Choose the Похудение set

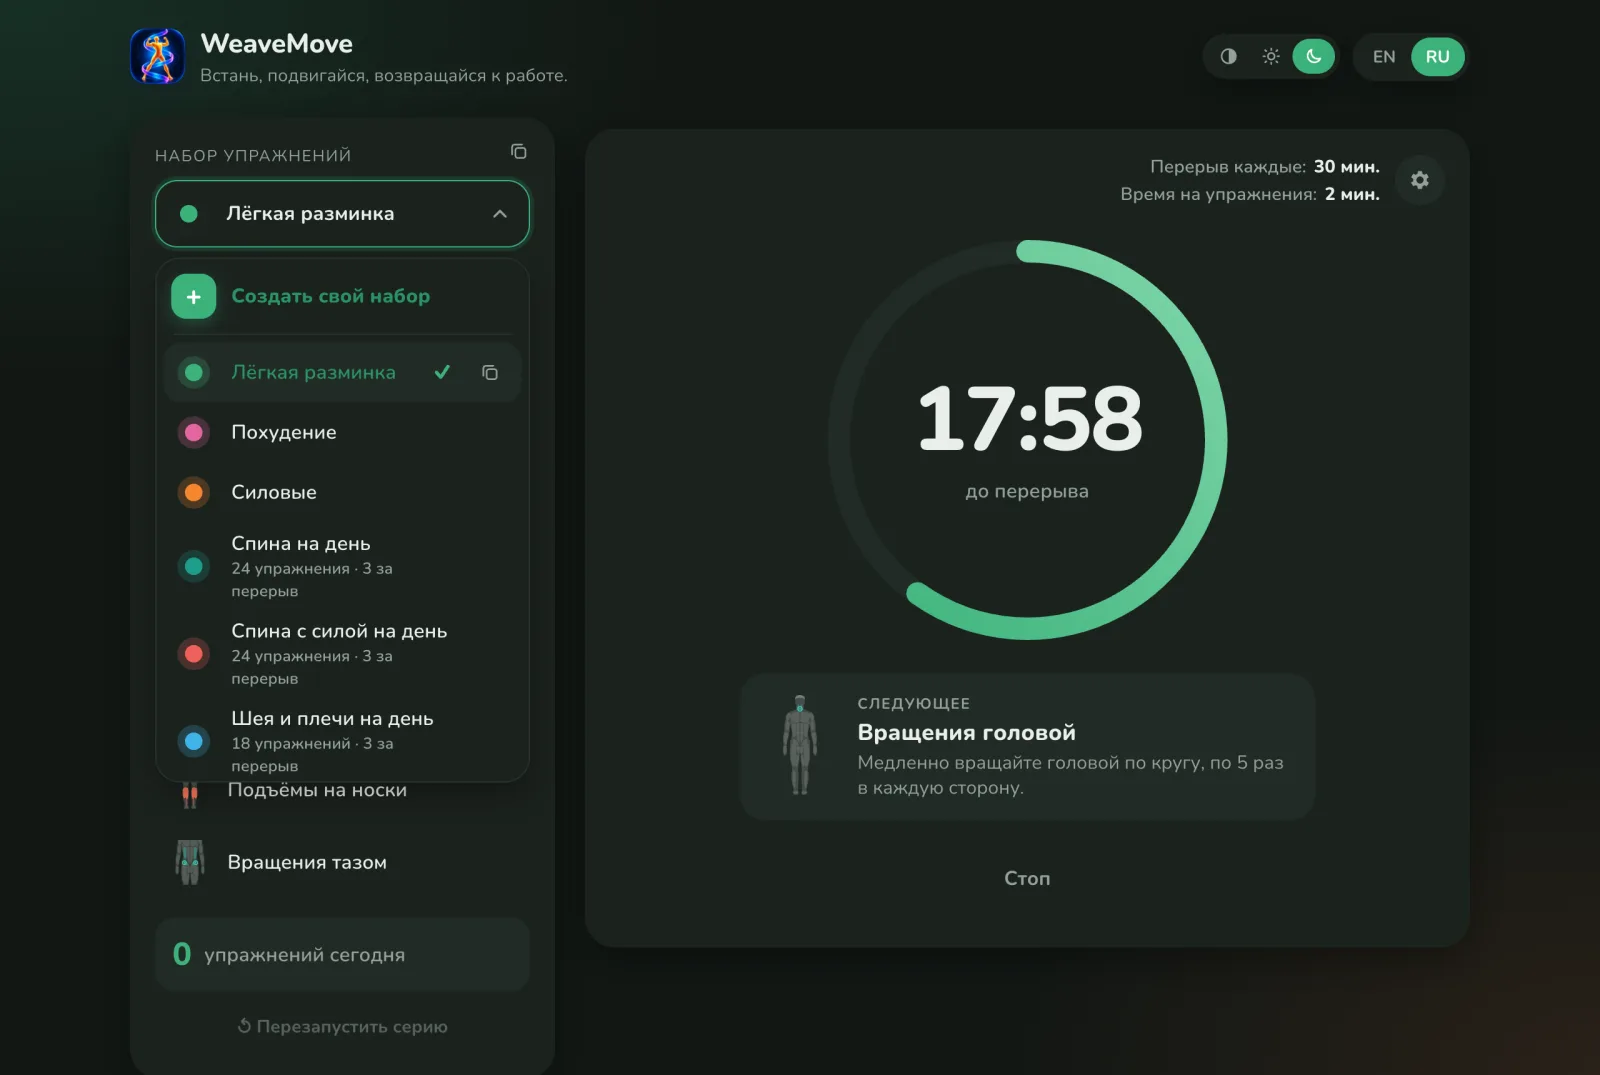[343, 432]
